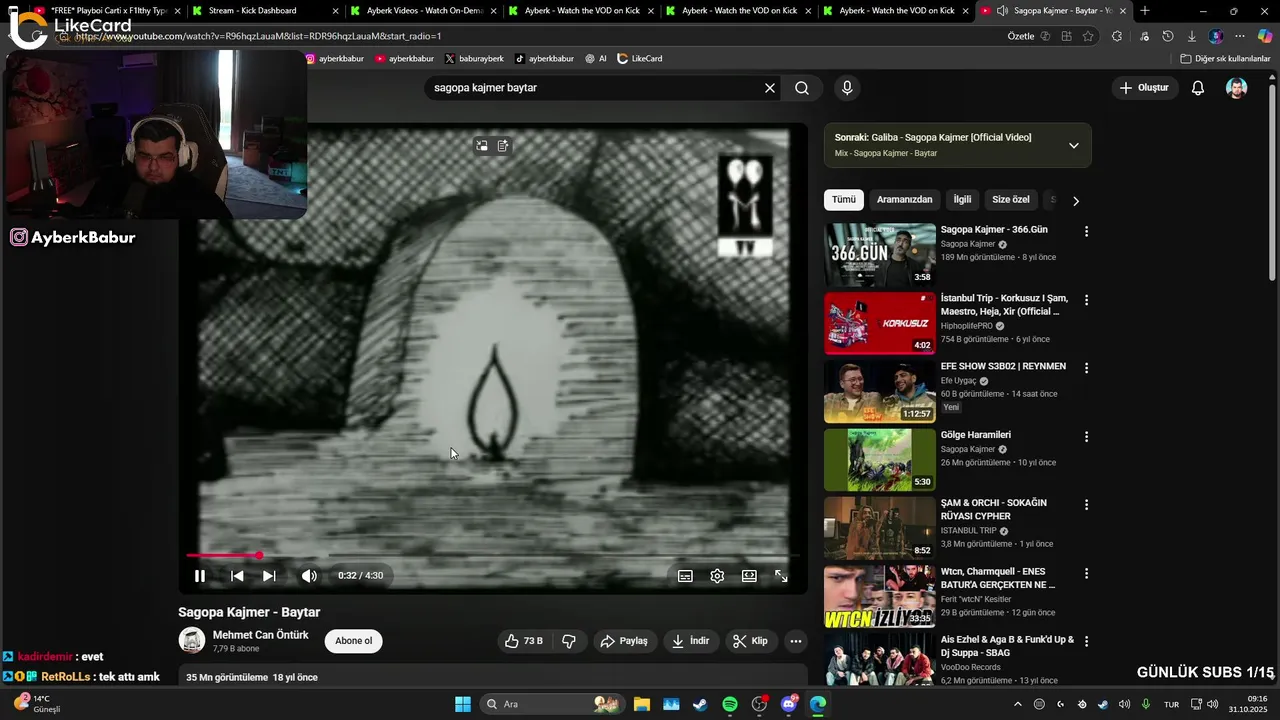Open Mehmet Can Öntürk channel avatar

[192, 641]
